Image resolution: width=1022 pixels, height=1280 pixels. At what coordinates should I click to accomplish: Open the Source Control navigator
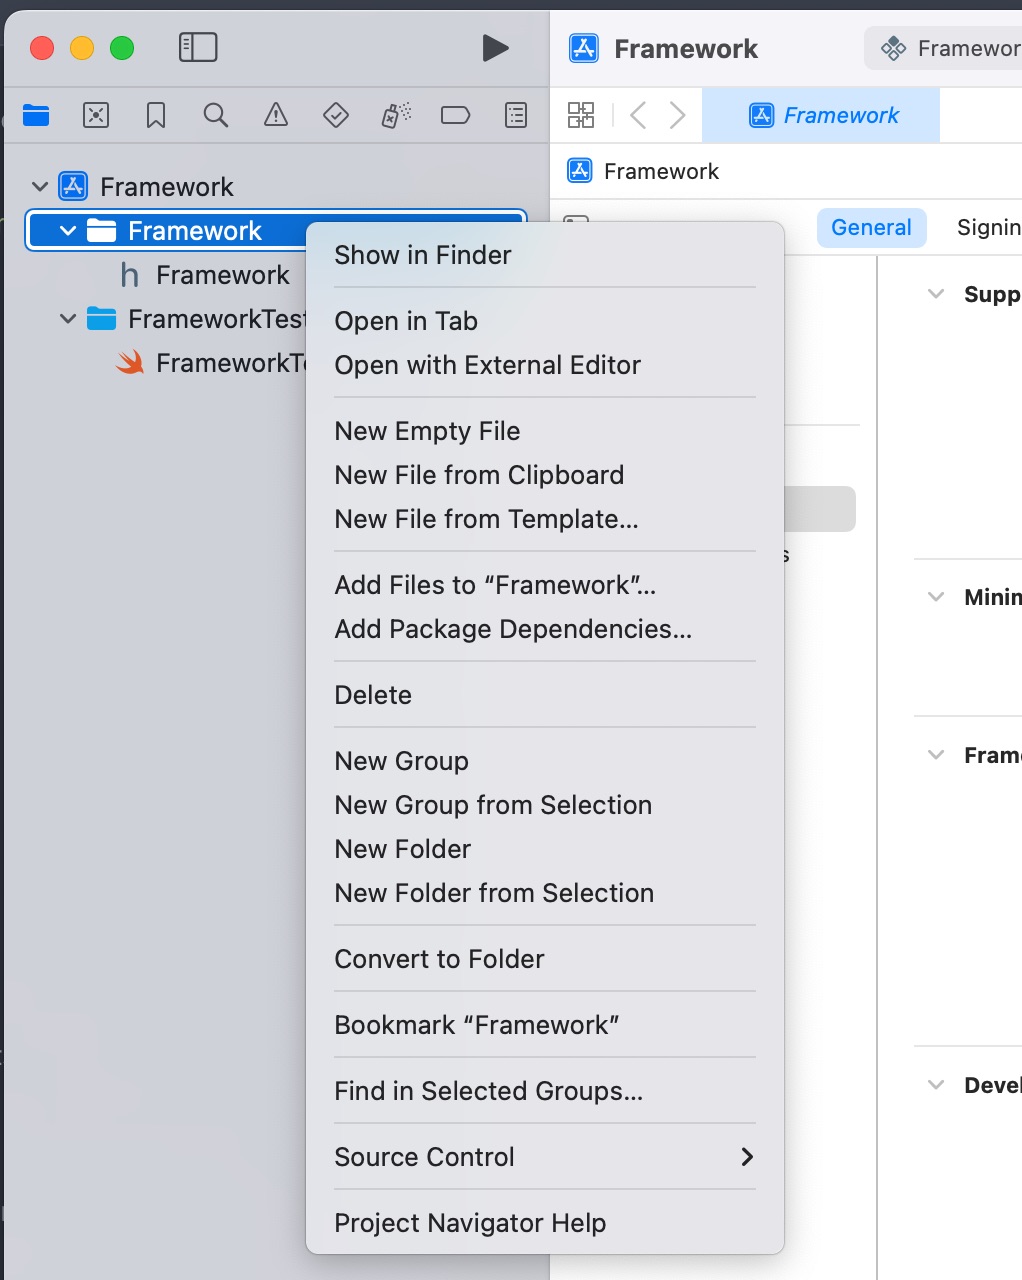(x=96, y=115)
